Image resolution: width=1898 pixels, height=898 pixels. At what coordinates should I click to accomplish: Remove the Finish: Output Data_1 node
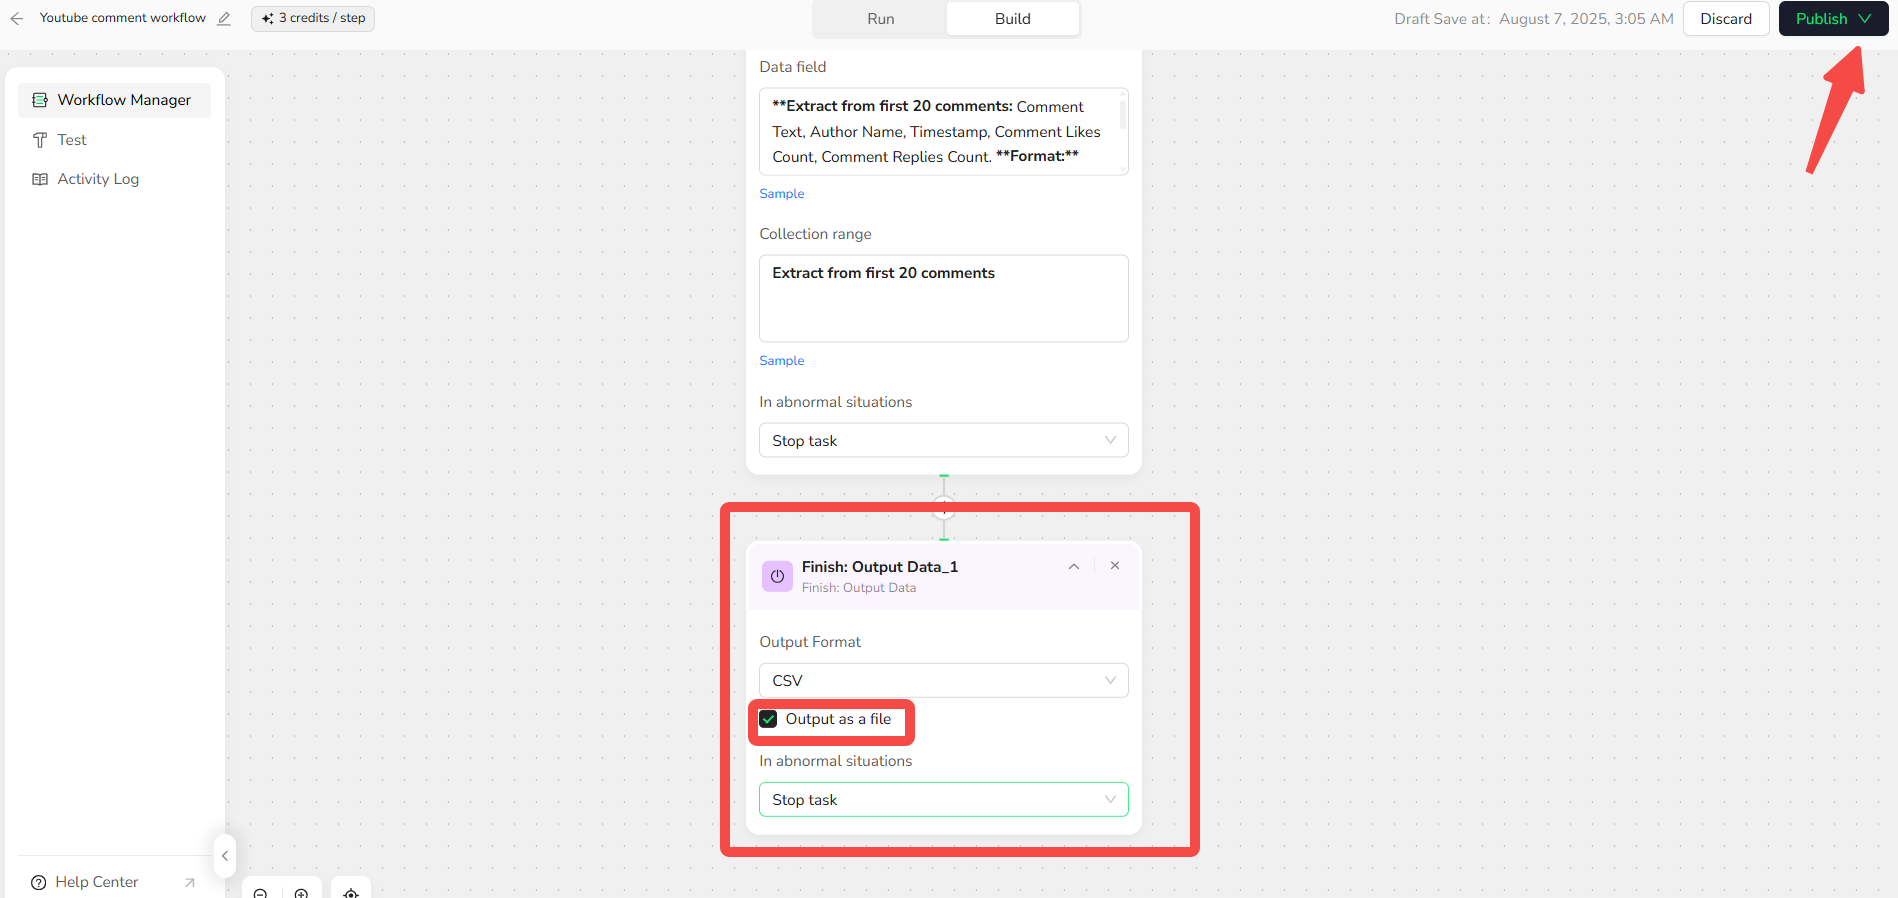click(x=1115, y=566)
